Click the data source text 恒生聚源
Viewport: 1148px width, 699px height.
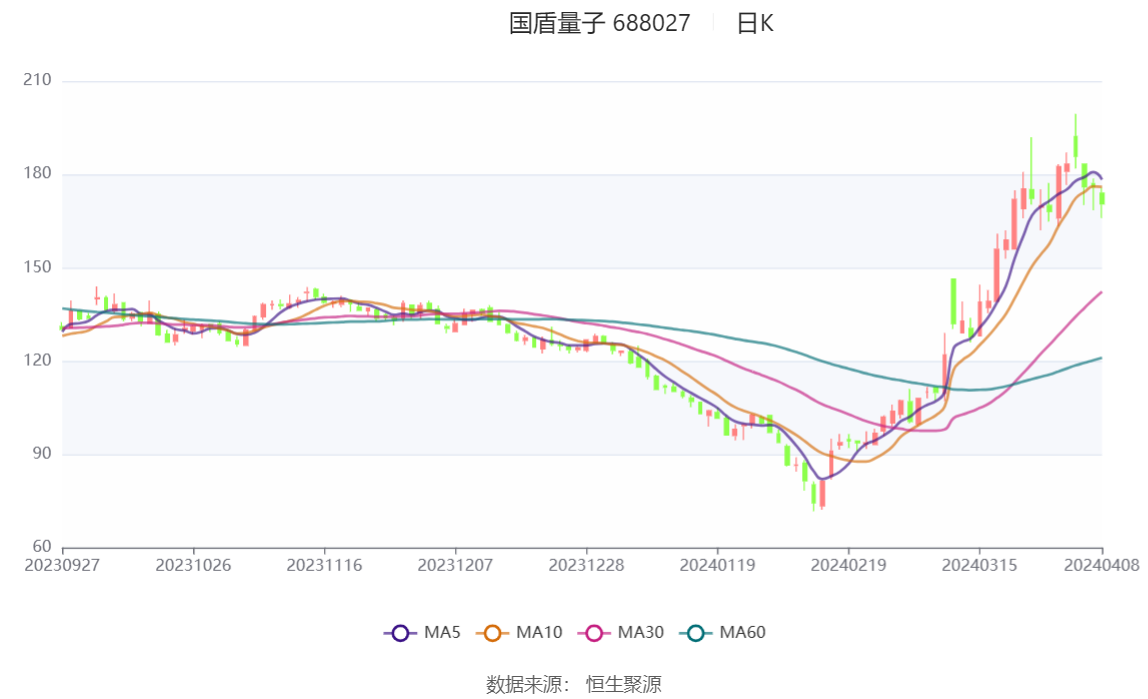[624, 684]
